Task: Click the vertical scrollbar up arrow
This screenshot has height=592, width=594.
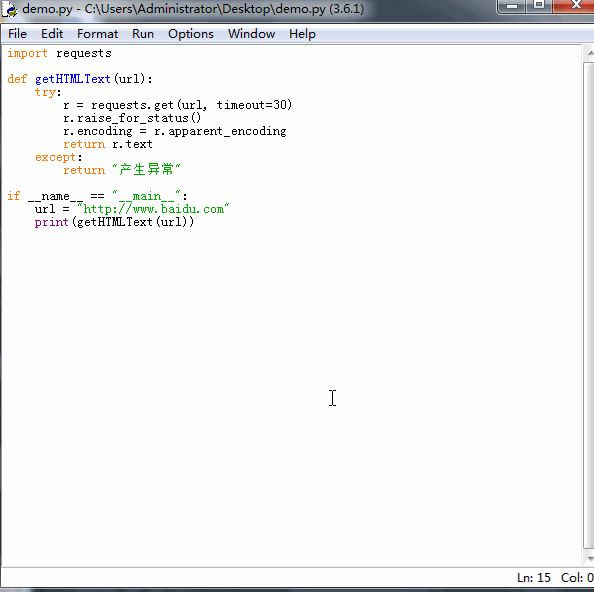Action: (x=589, y=53)
